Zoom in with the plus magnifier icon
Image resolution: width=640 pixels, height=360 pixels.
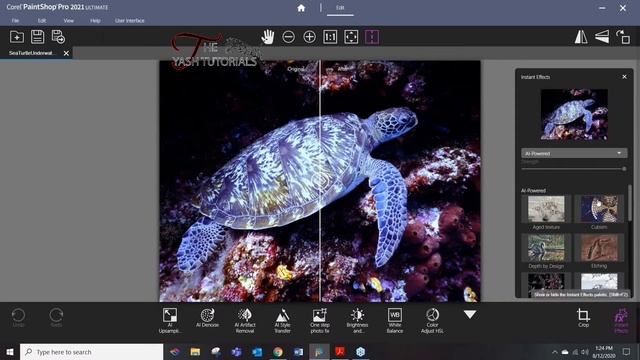[x=309, y=37]
